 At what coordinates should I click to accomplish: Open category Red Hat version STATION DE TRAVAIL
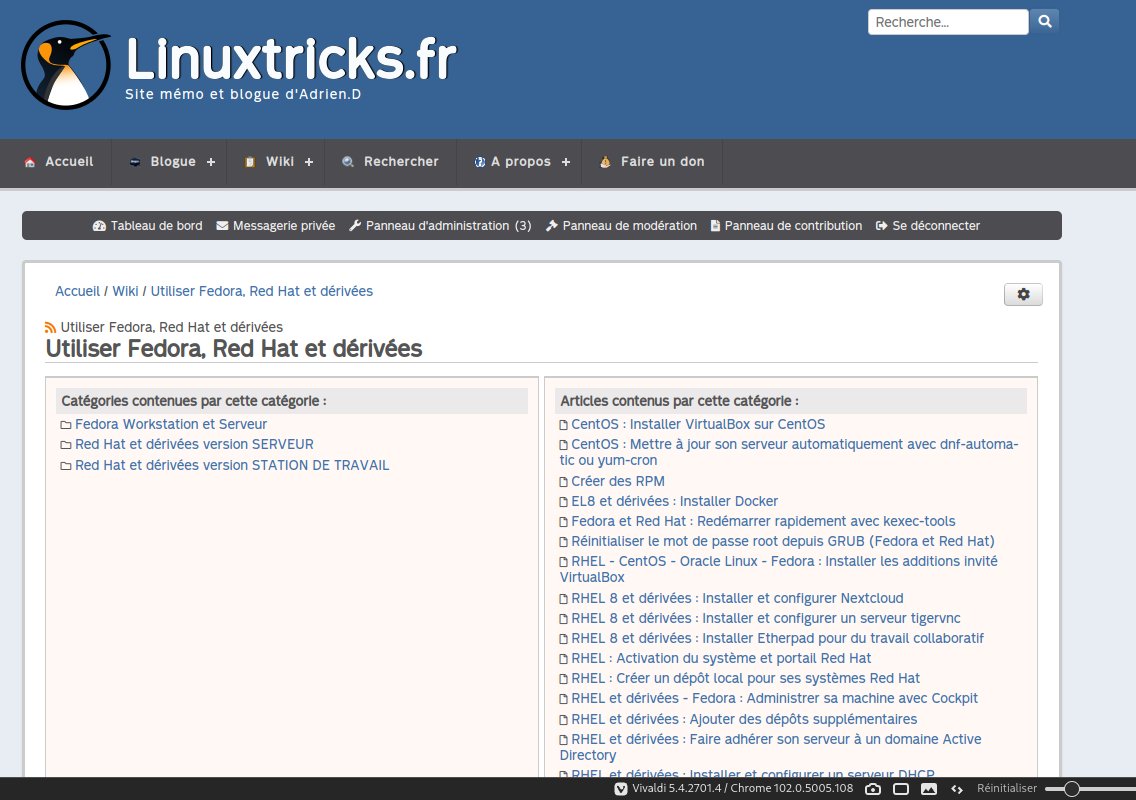point(232,465)
